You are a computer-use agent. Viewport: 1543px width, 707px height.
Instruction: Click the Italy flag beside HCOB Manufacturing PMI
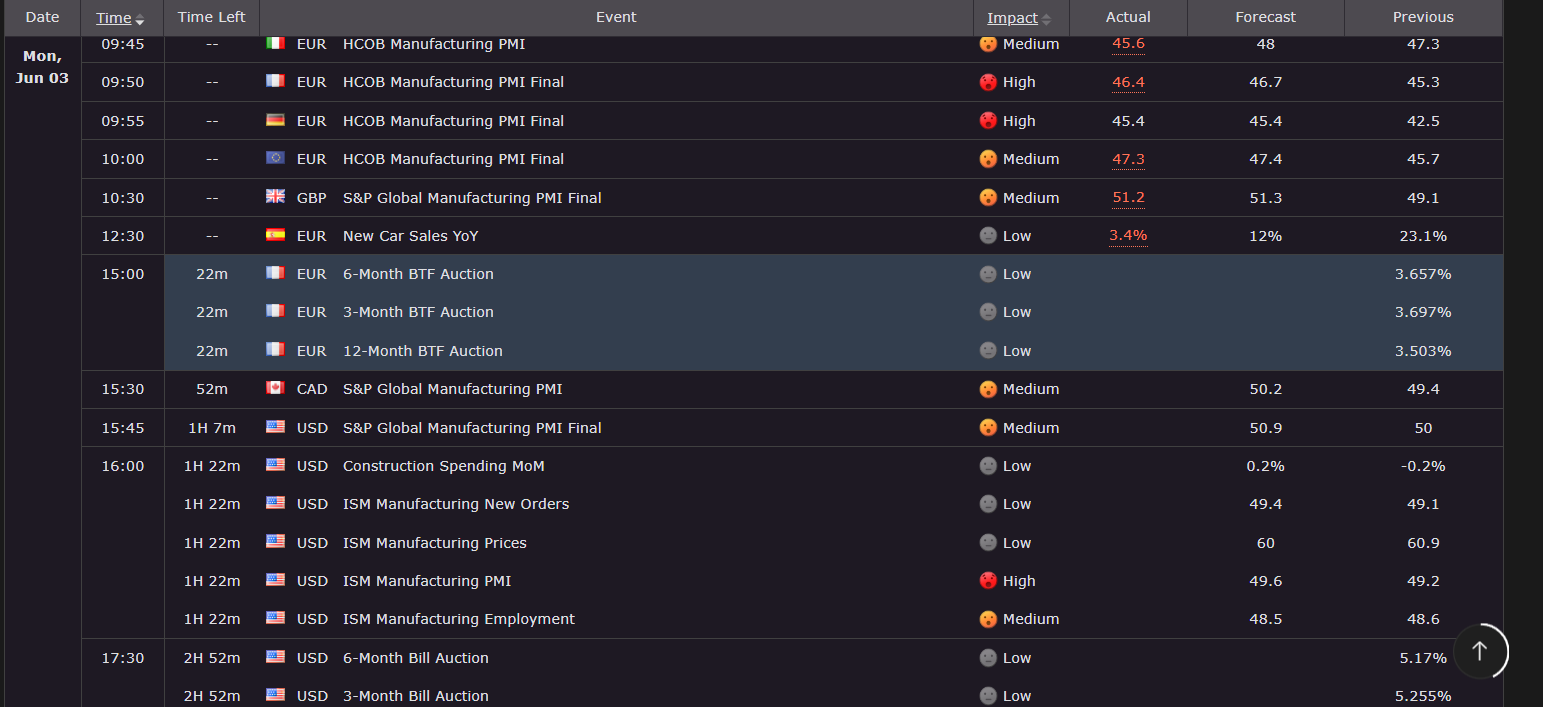click(x=275, y=44)
